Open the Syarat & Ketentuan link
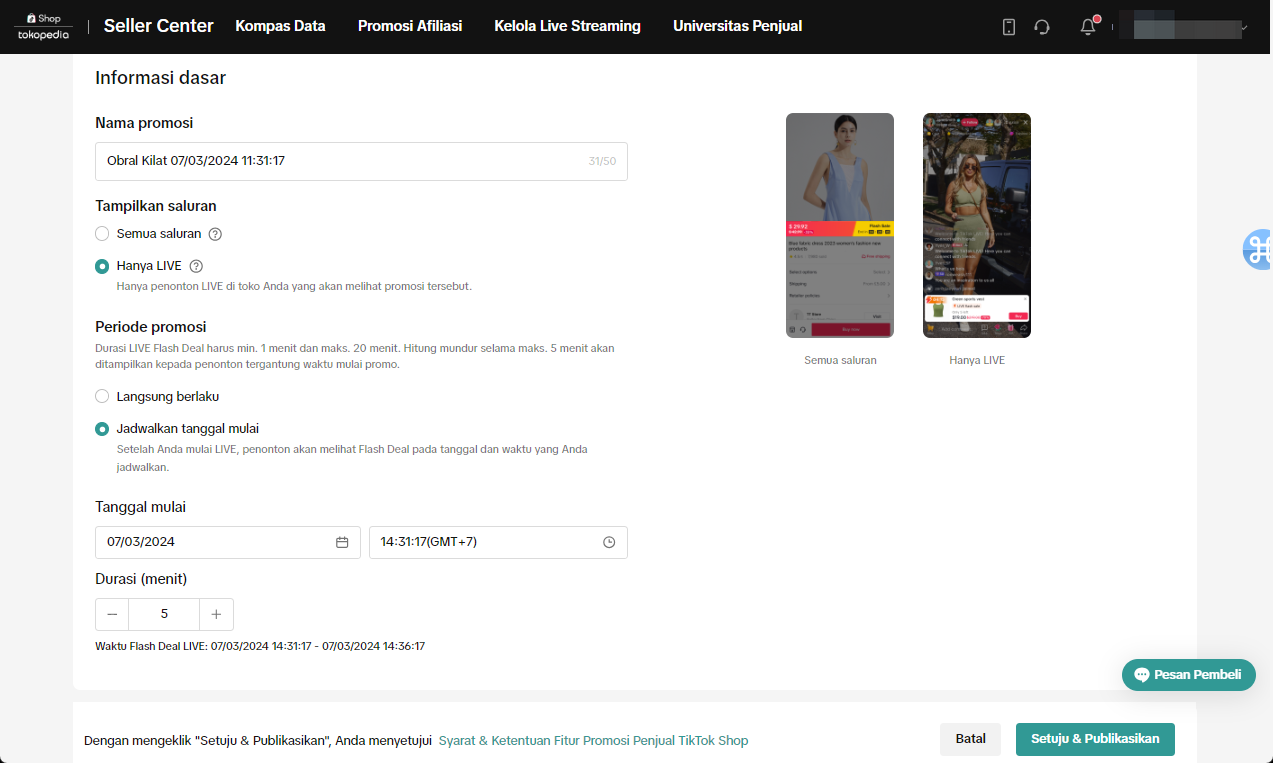The image size is (1273, 763). point(593,741)
